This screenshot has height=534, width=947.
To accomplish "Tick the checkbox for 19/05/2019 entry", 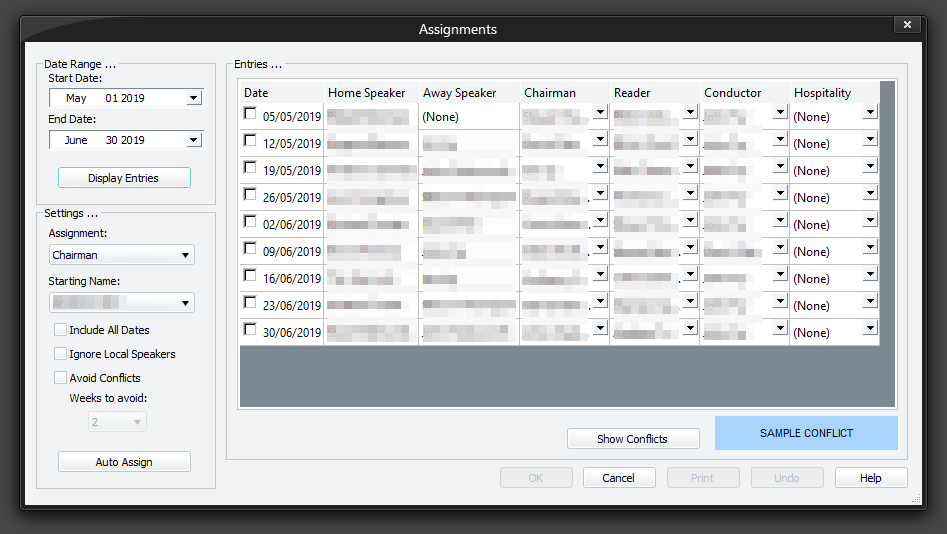I will pos(250,167).
